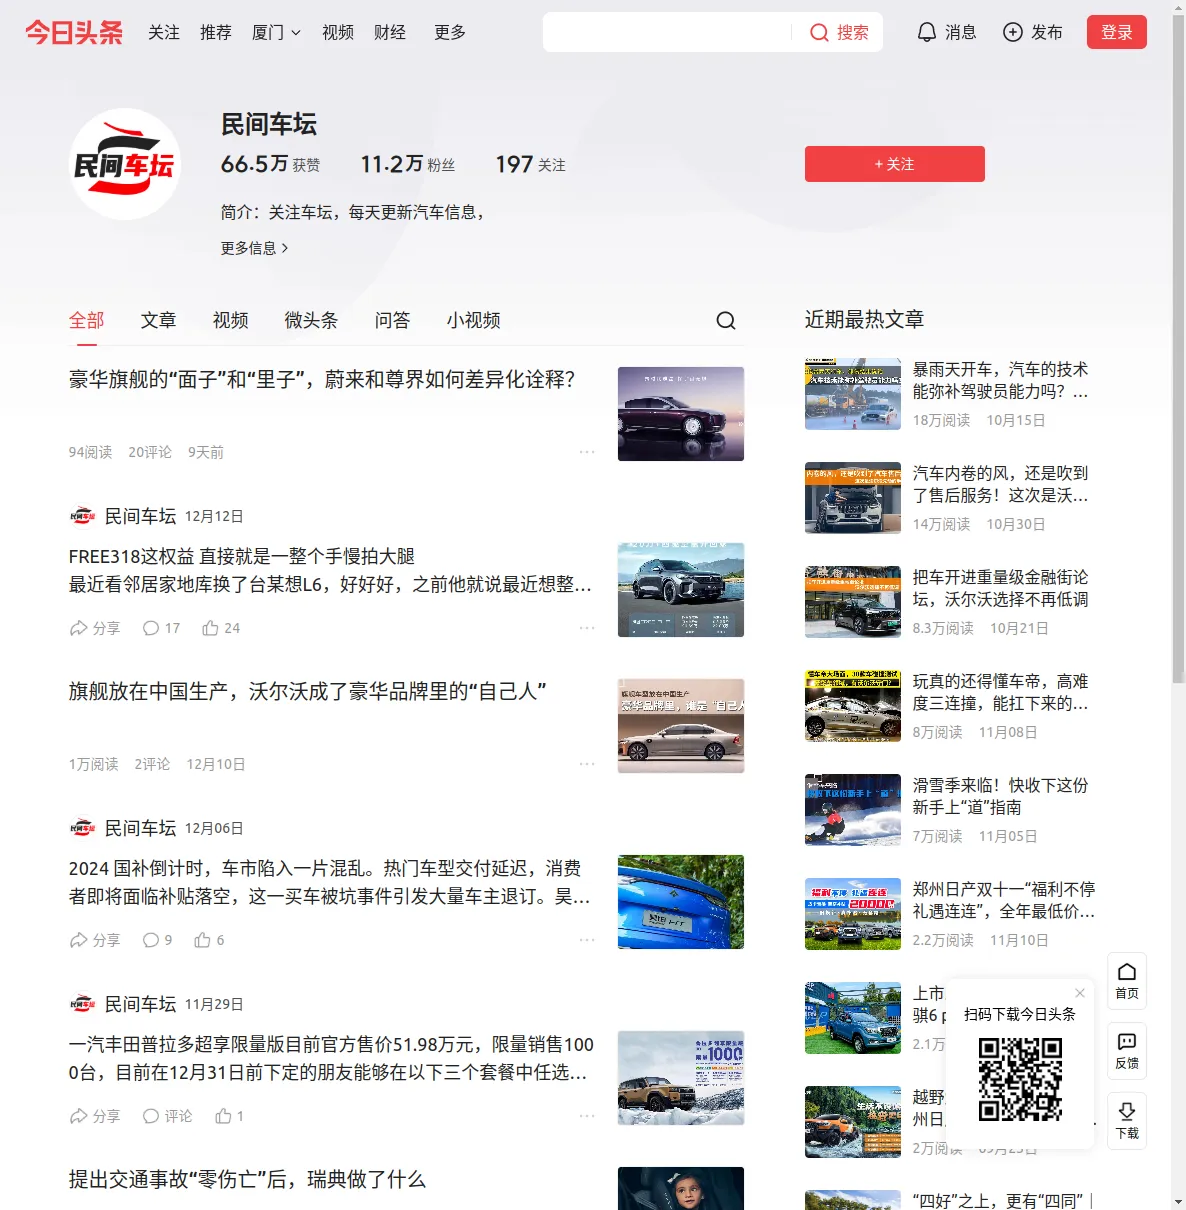
Task: Open 财经 in top navigation
Action: coord(390,32)
